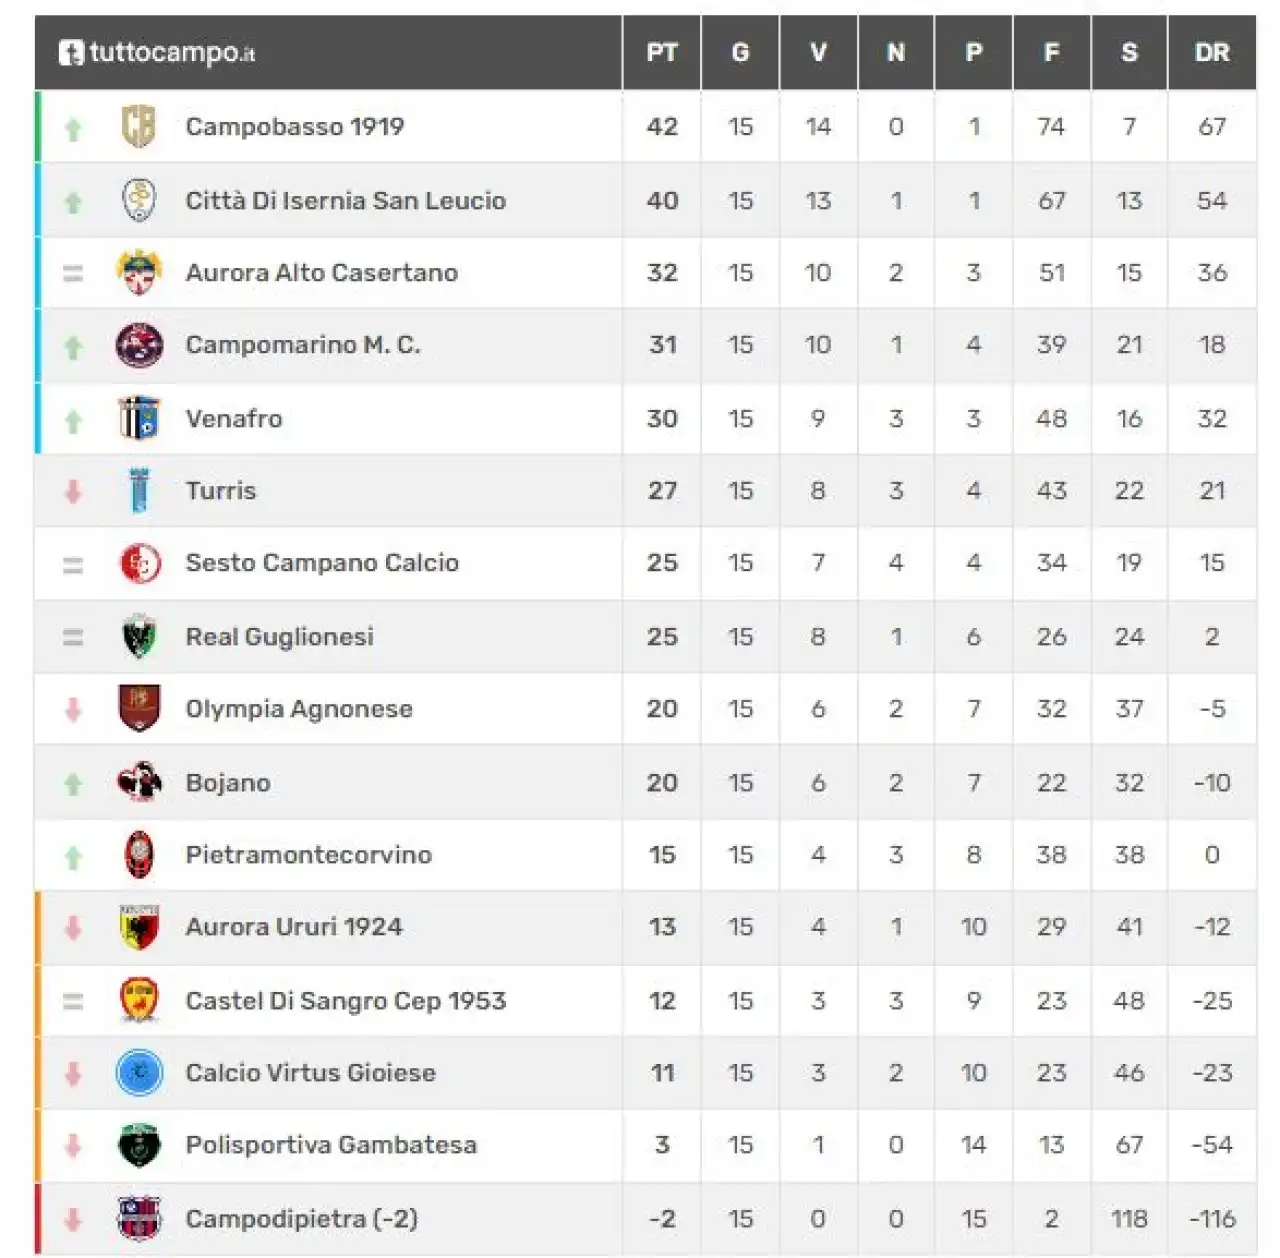Sort by DR goal difference header

point(1212,53)
